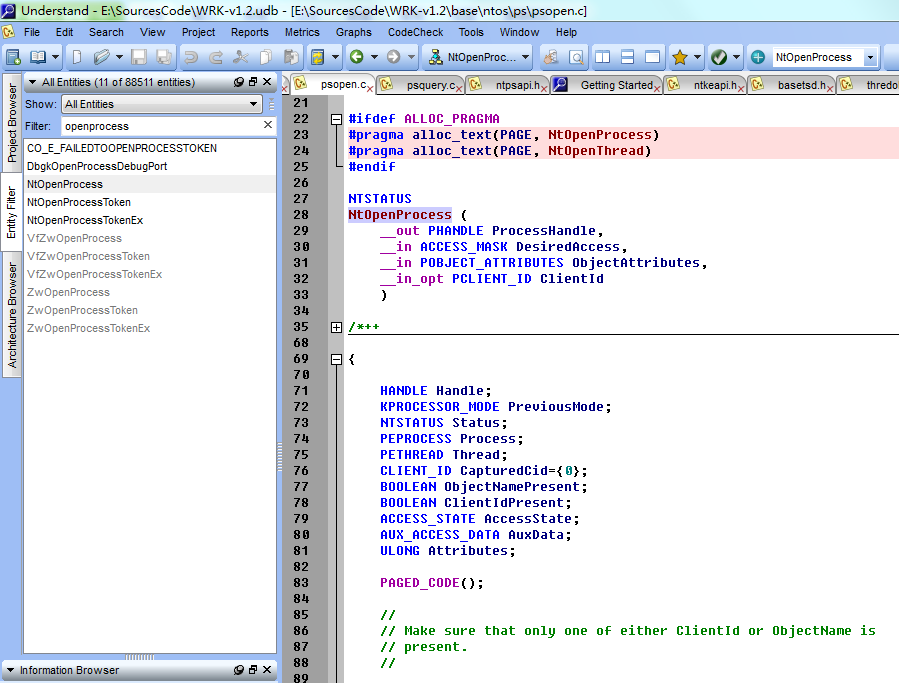Viewport: 899px width, 683px height.
Task: Open the Analyze dropdown arrow
Action: tap(335, 57)
